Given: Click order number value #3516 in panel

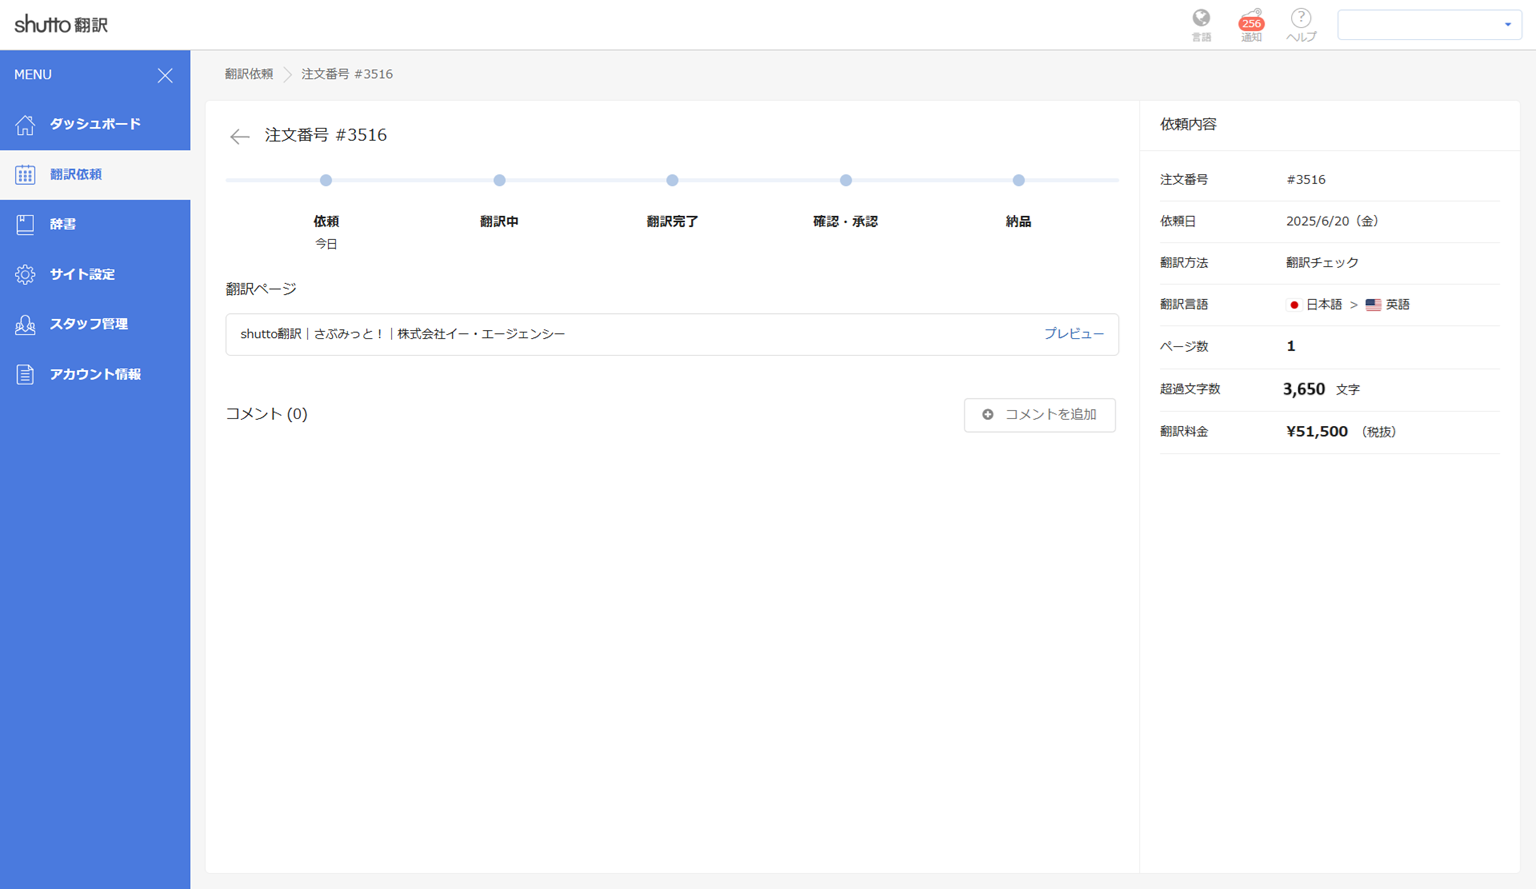Looking at the screenshot, I should pyautogui.click(x=1306, y=180).
